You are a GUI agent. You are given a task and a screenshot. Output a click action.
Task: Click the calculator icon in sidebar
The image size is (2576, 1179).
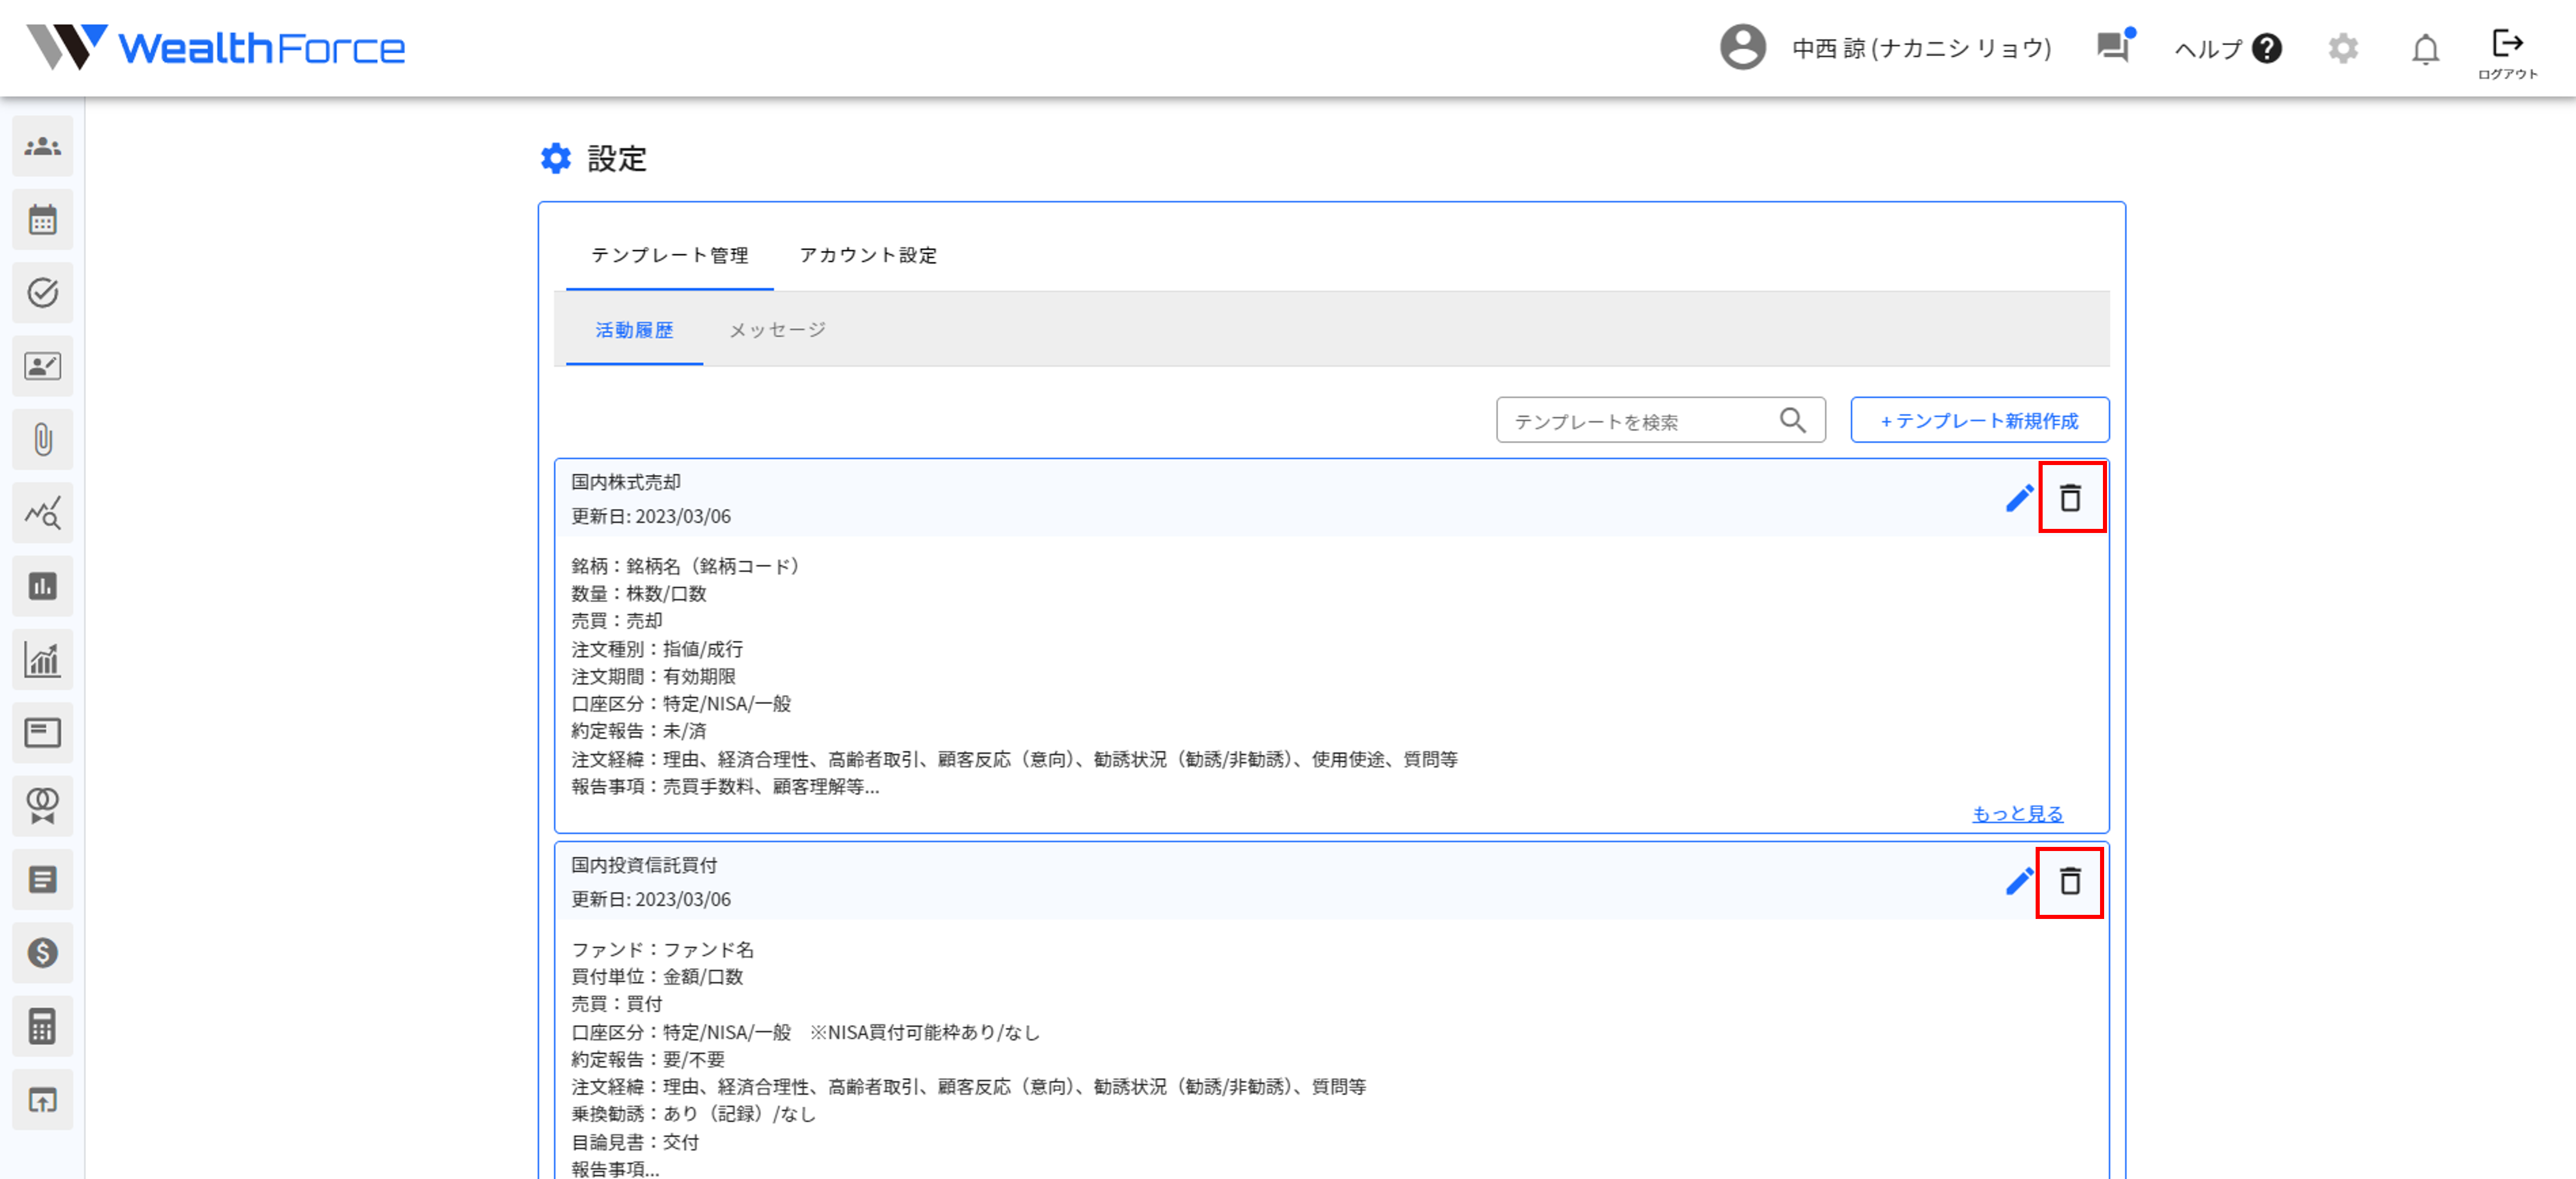42,1027
